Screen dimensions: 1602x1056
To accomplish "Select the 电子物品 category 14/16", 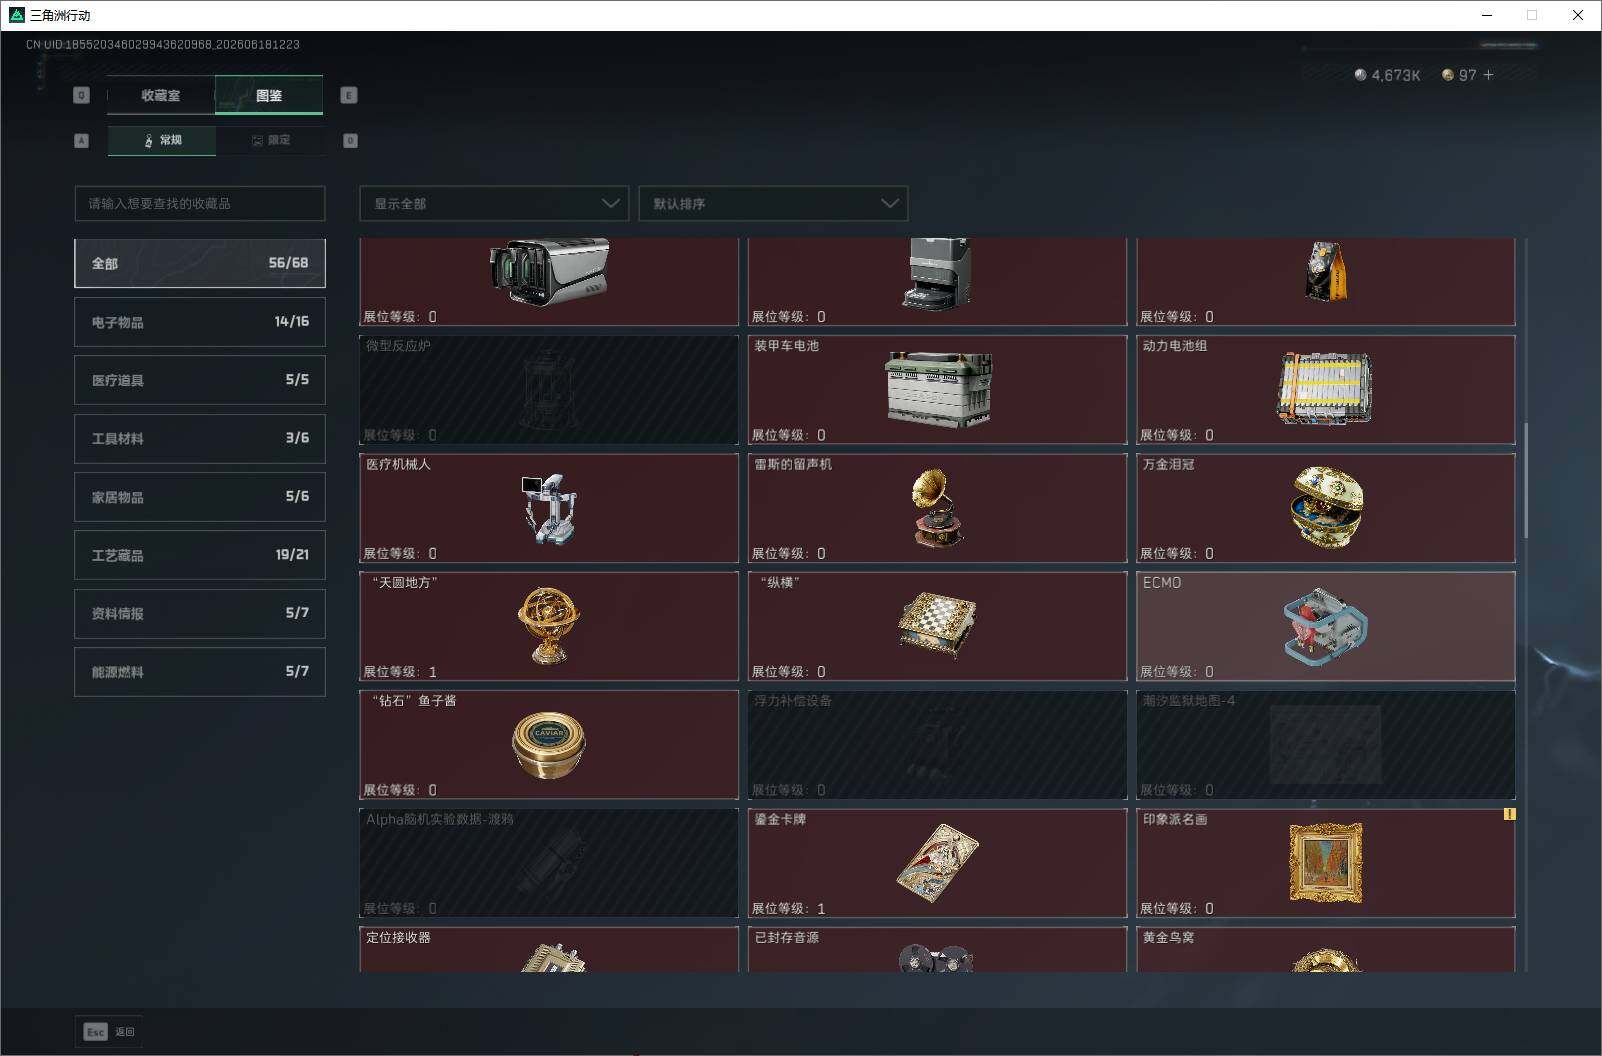I will 200,322.
